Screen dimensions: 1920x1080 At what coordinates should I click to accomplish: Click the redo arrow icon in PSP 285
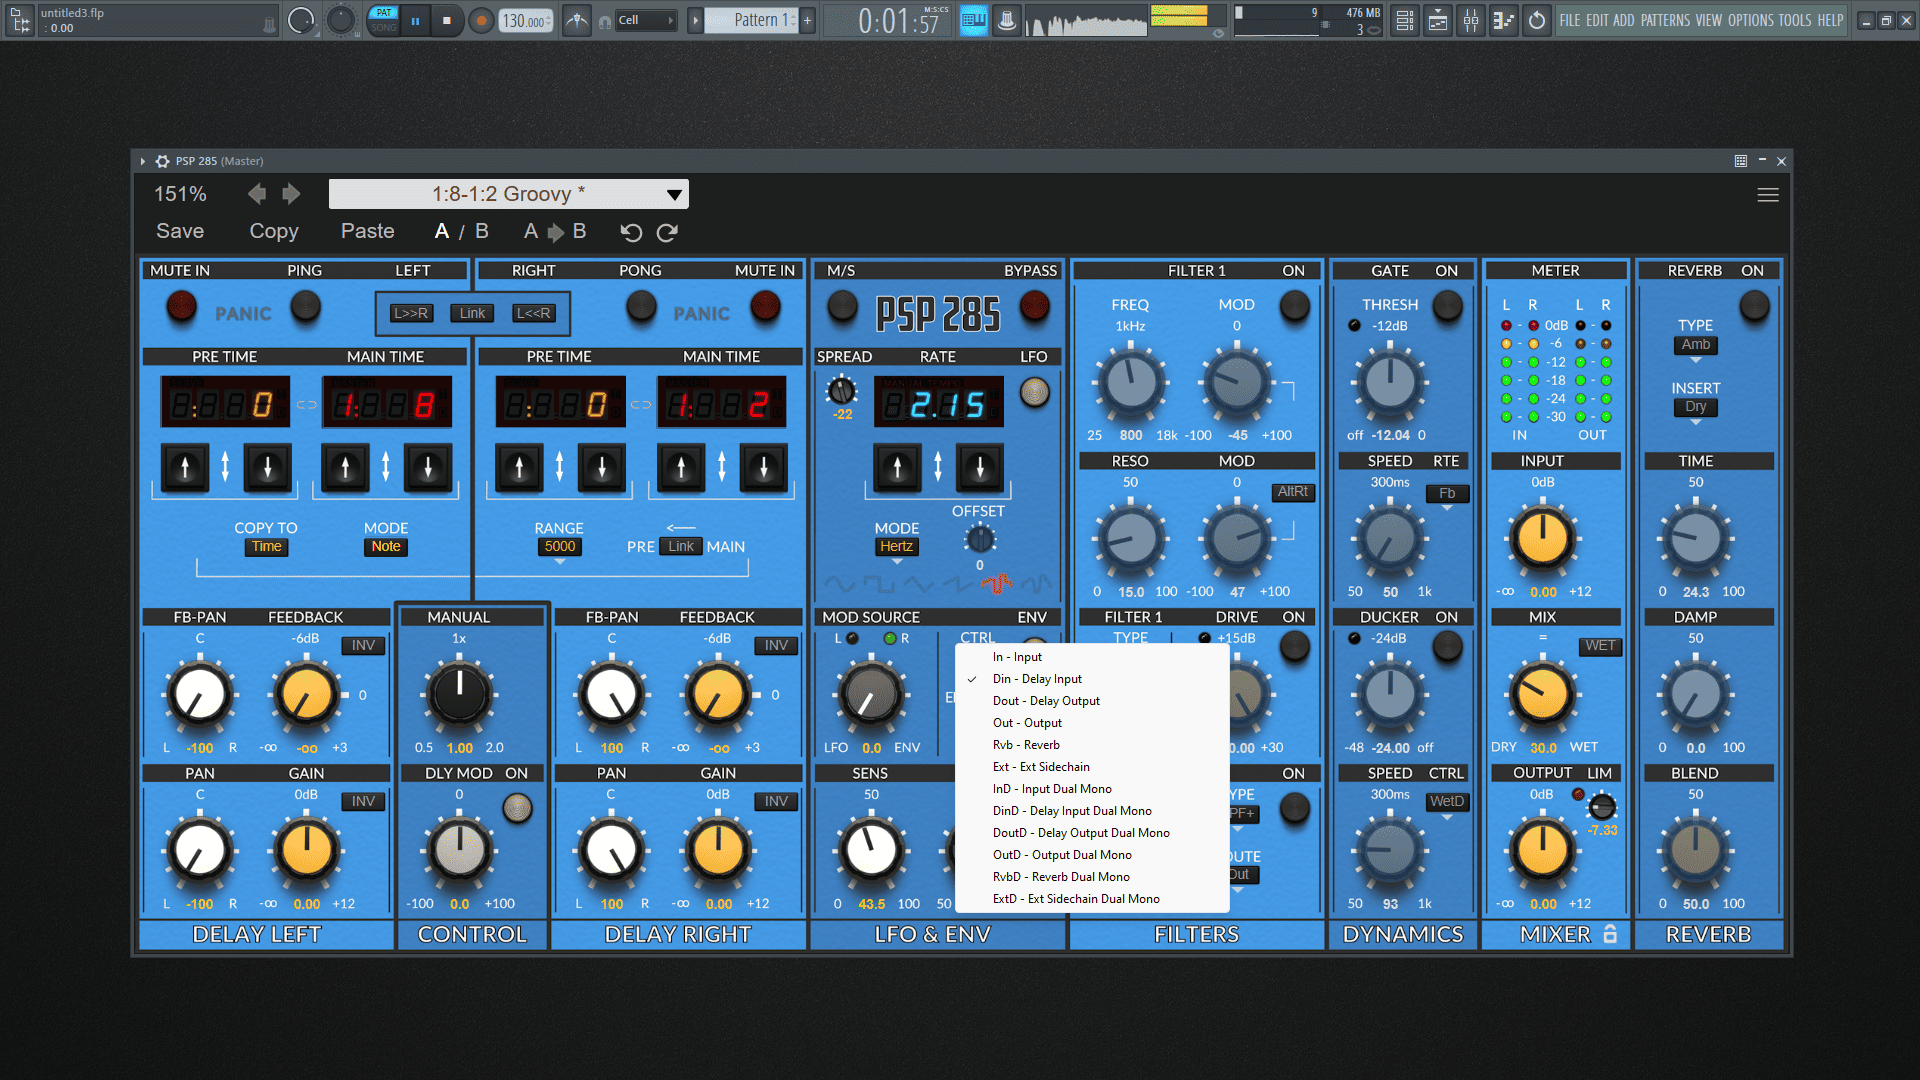[667, 232]
